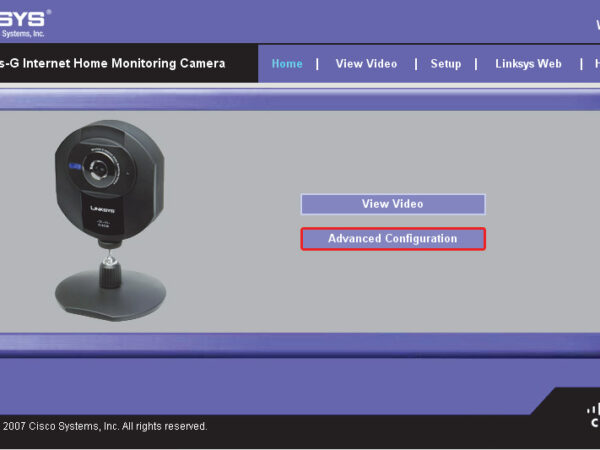600x450 pixels.
Task: Select the cut-off tab after Linksys Web
Action: pyautogui.click(x=596, y=64)
